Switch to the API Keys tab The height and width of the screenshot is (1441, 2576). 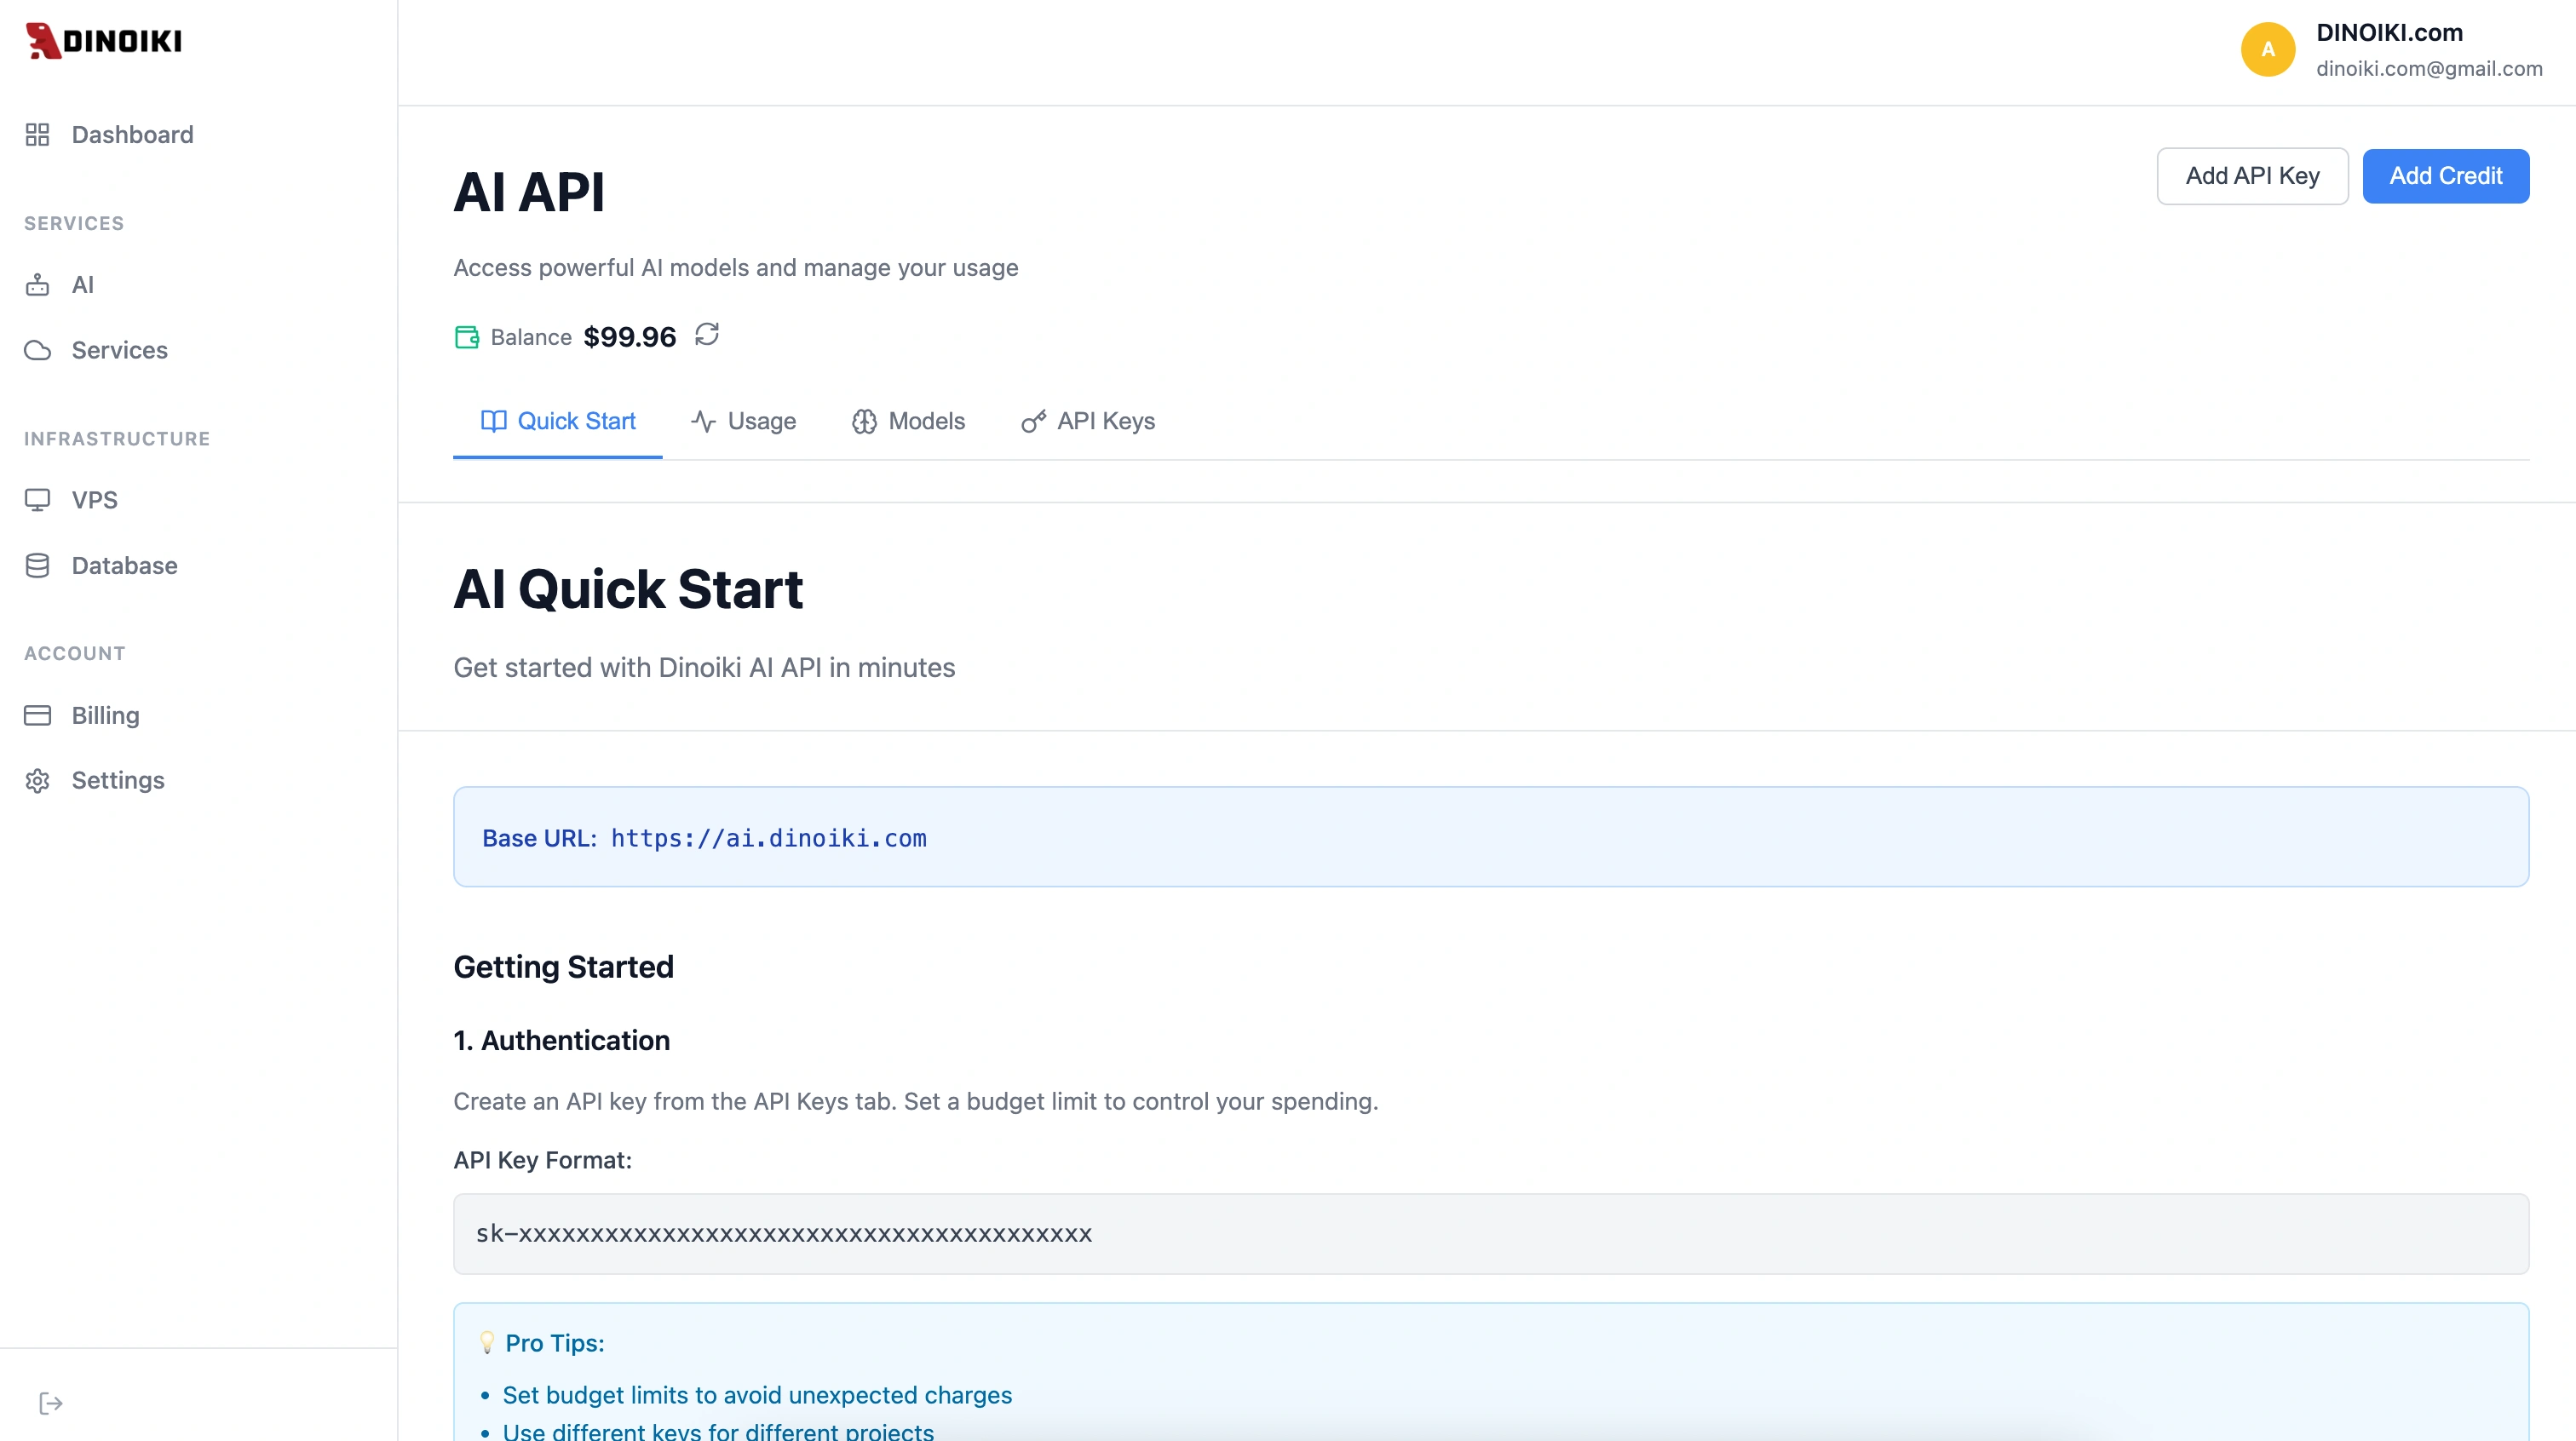click(1088, 421)
